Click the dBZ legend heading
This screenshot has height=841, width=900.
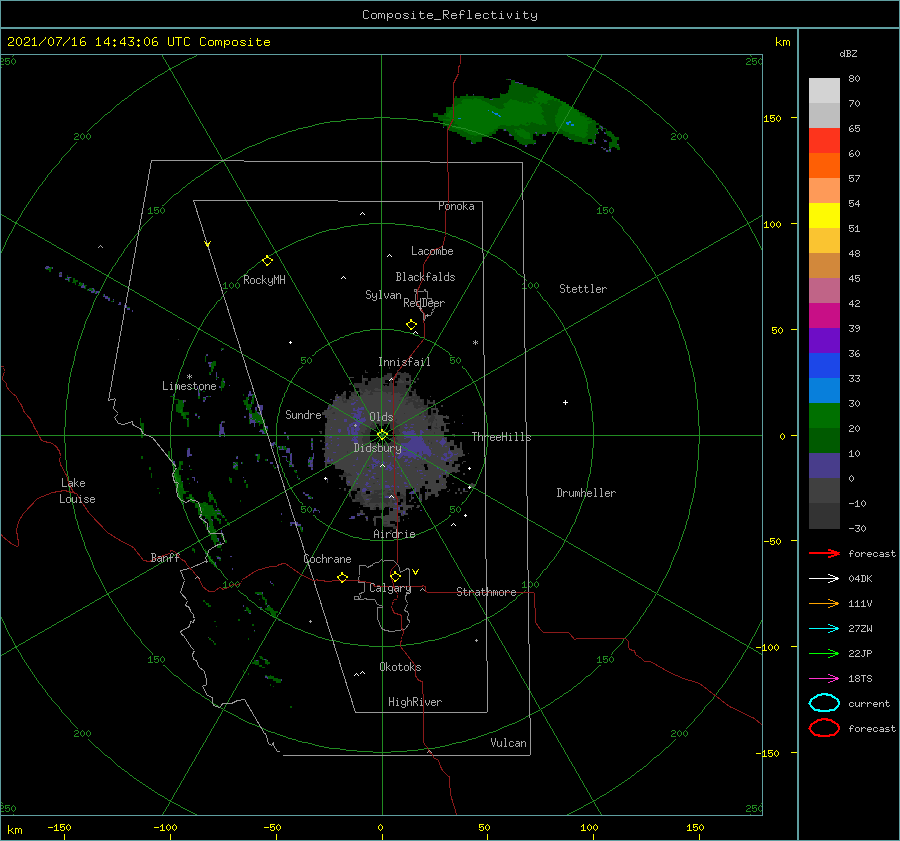tap(848, 53)
